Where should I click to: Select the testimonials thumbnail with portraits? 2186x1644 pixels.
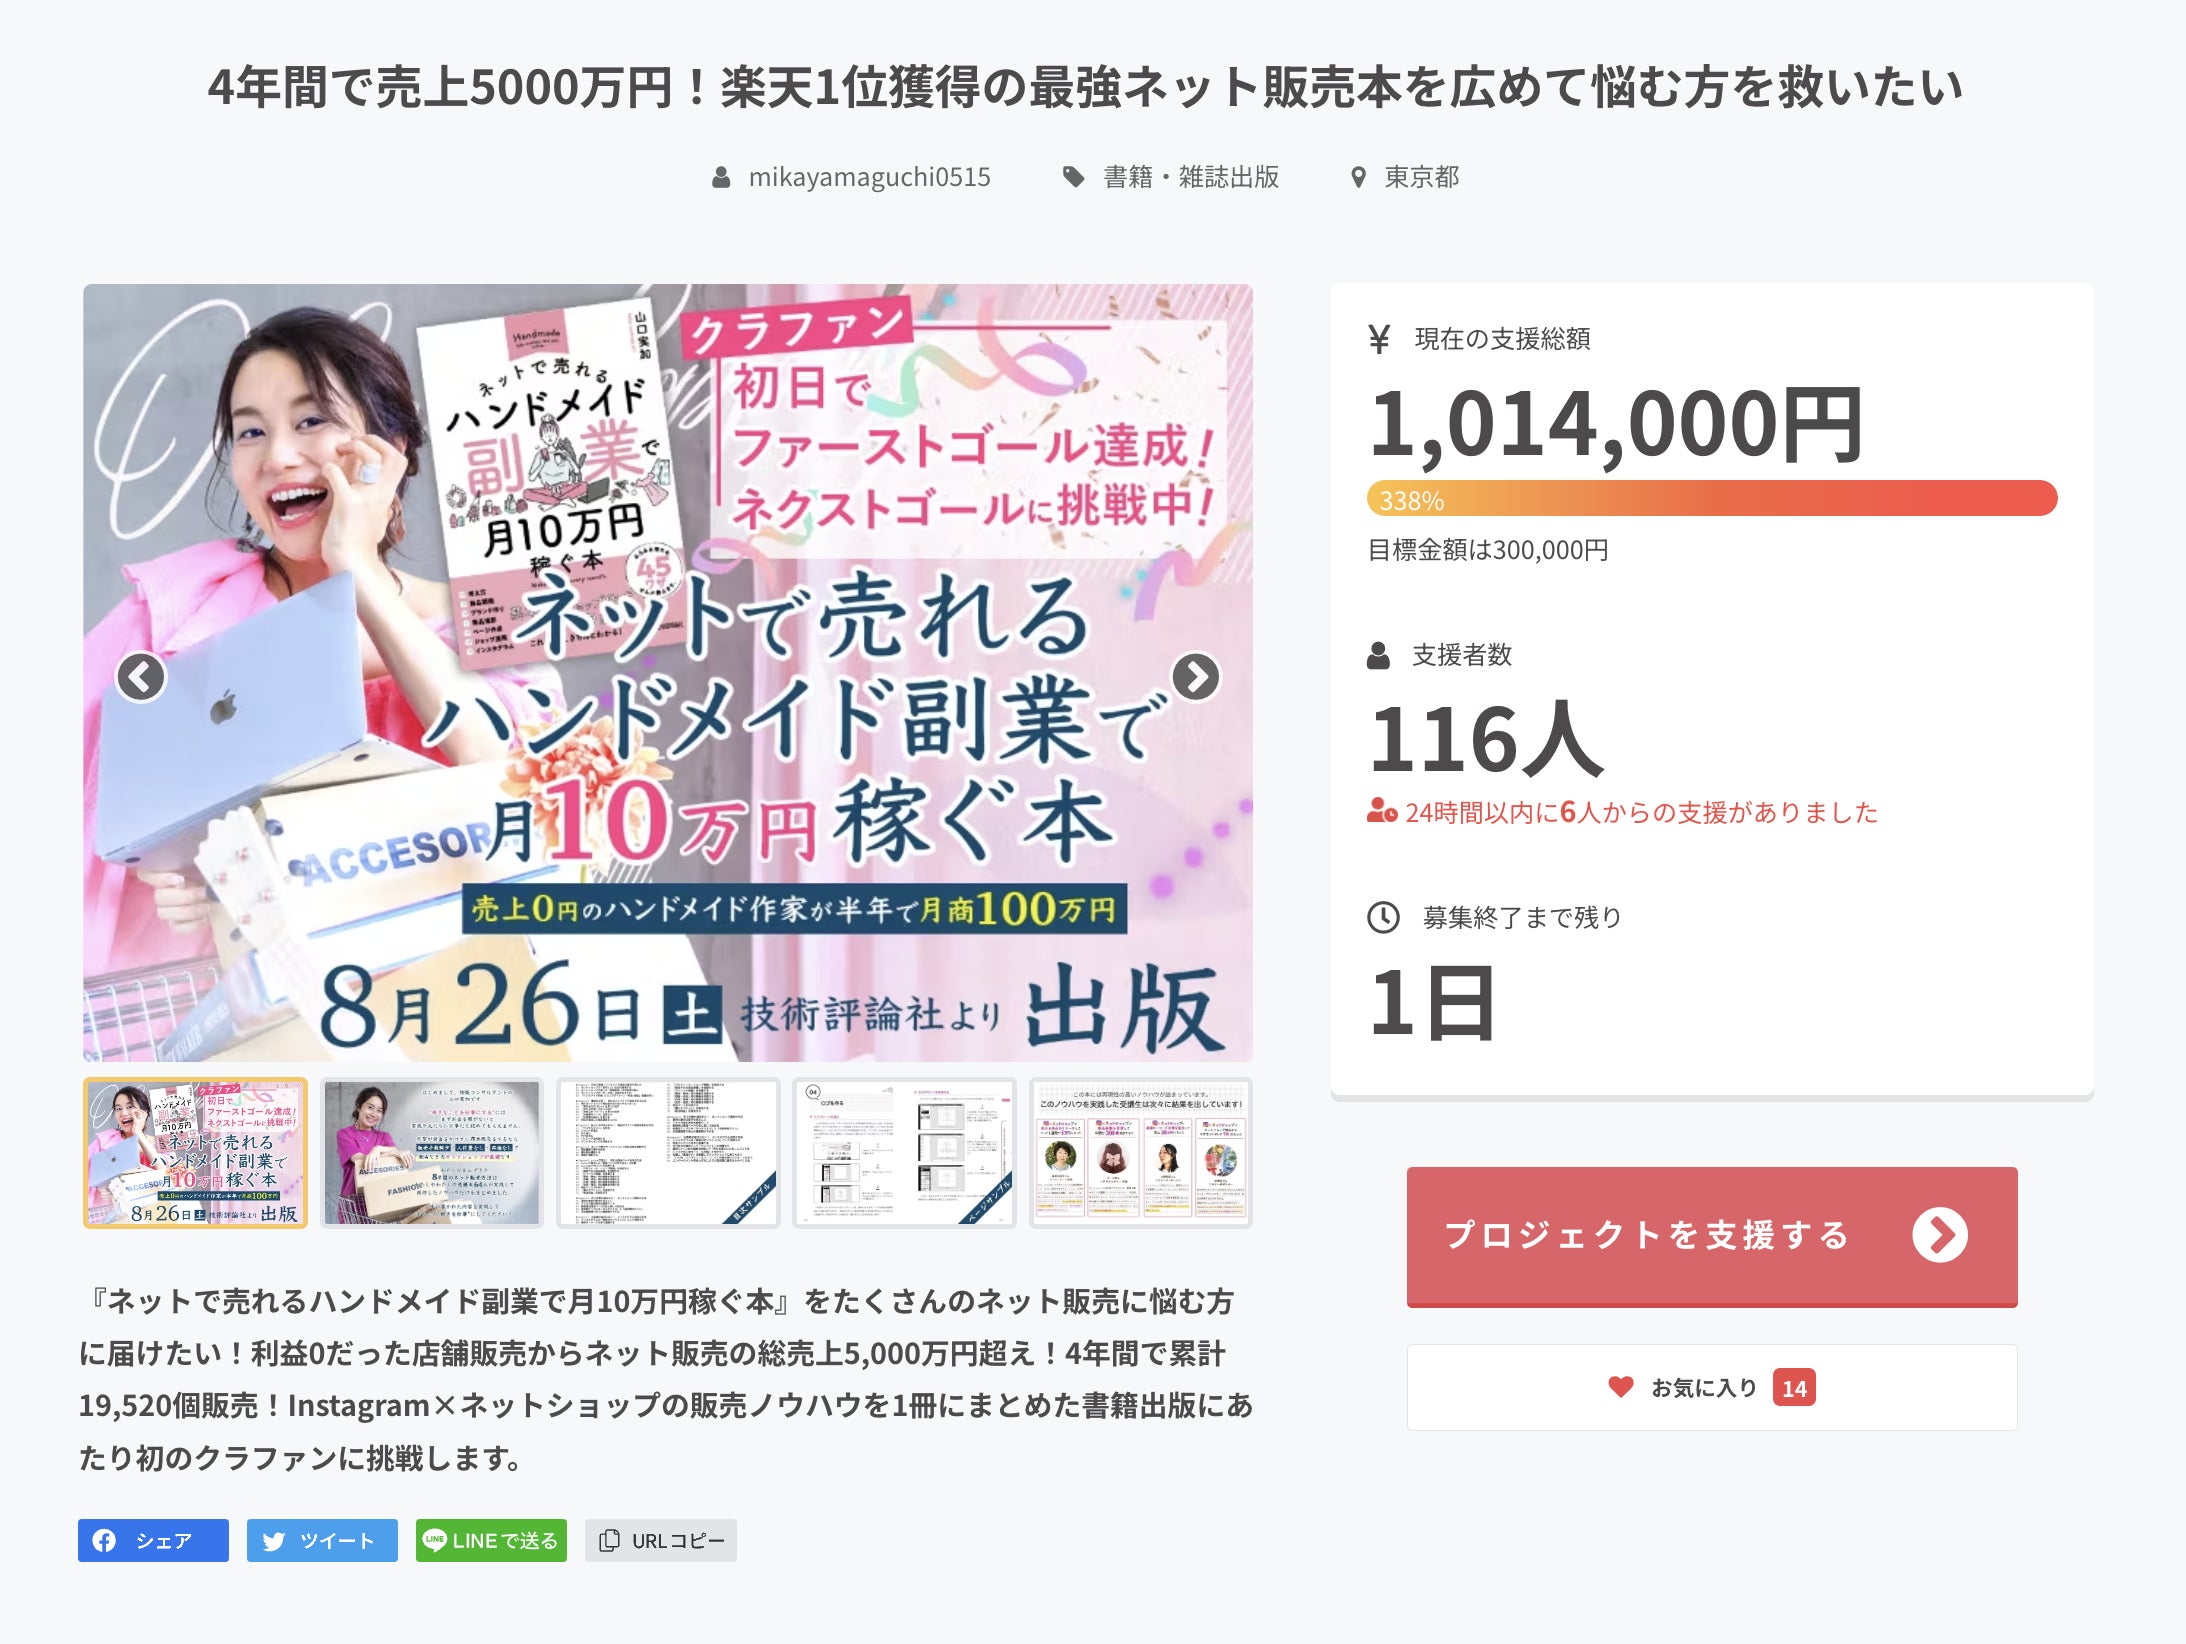point(1141,1153)
